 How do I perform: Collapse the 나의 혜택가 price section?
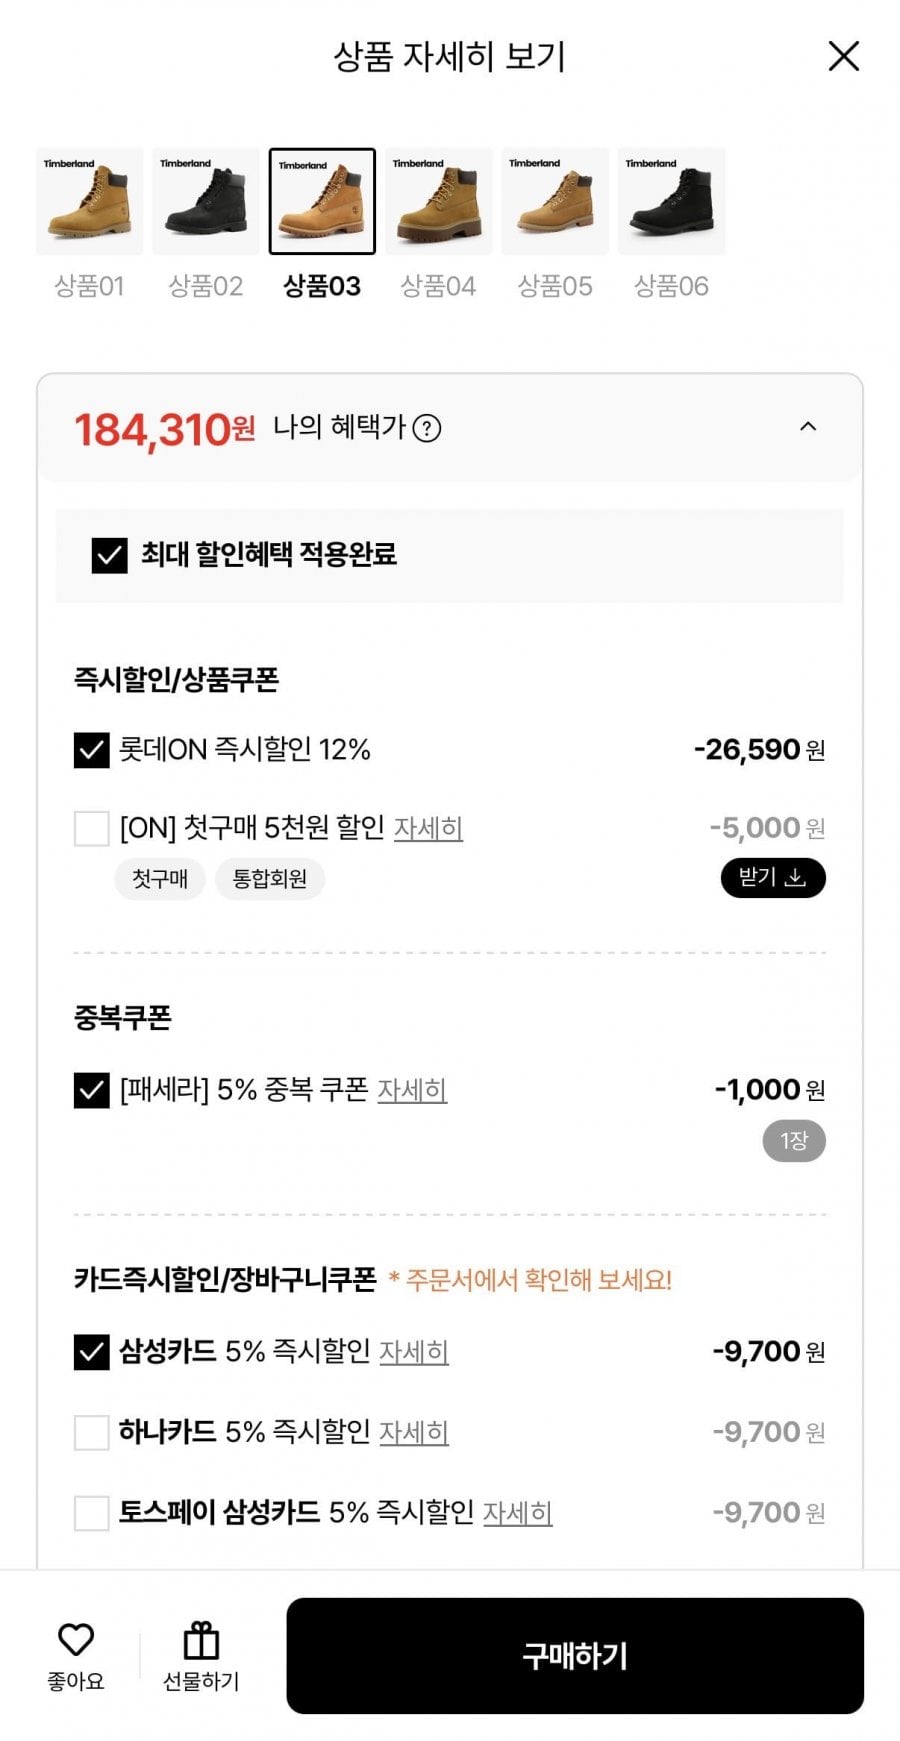click(x=808, y=427)
